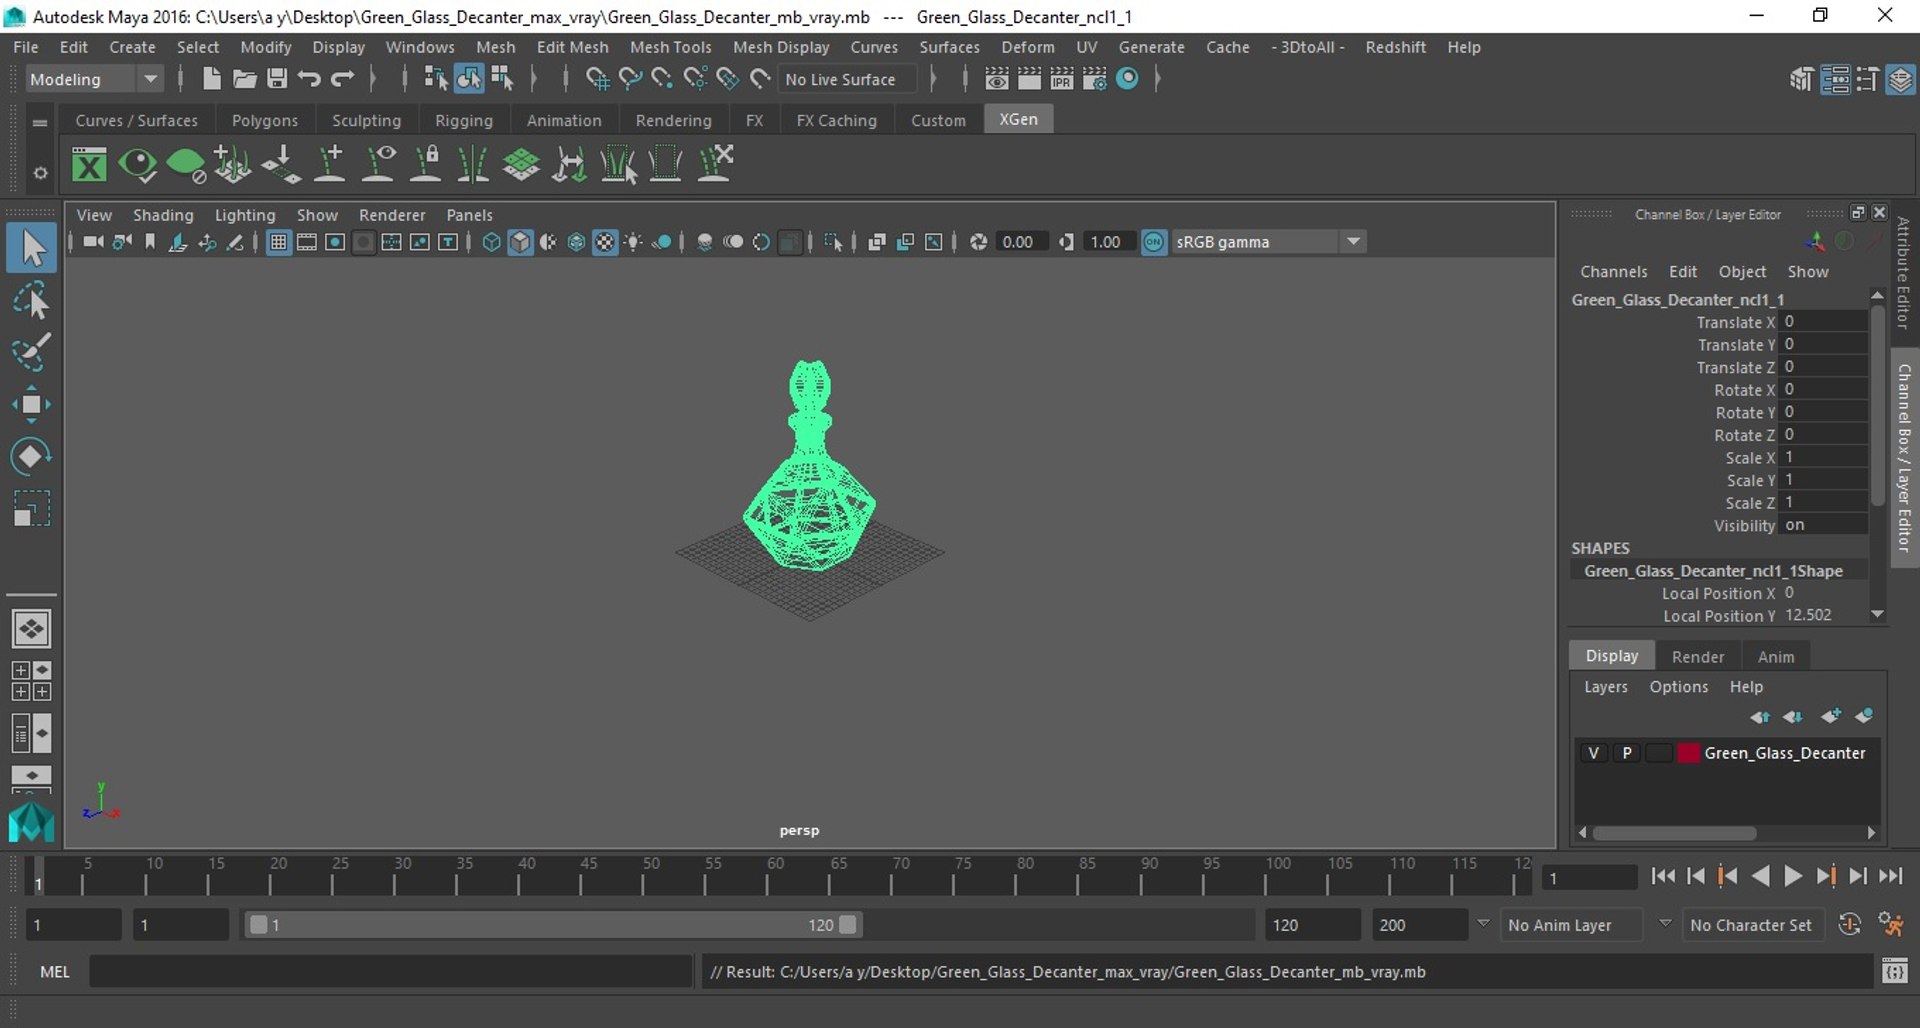
Task: Open the viewport Panels menu
Action: click(x=469, y=215)
